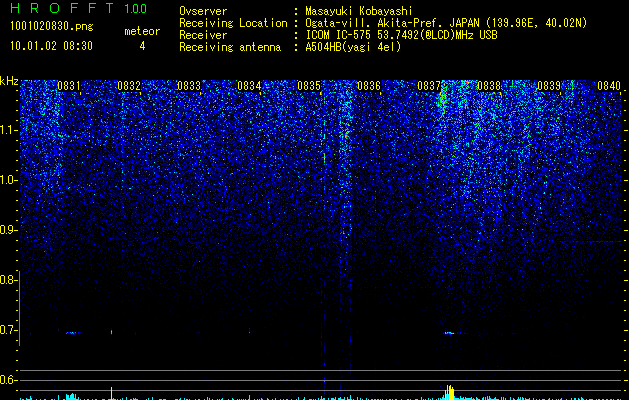The width and height of the screenshot is (629, 400).
Task: Click the 1.1 kHz axis label
Action: [x=8, y=130]
